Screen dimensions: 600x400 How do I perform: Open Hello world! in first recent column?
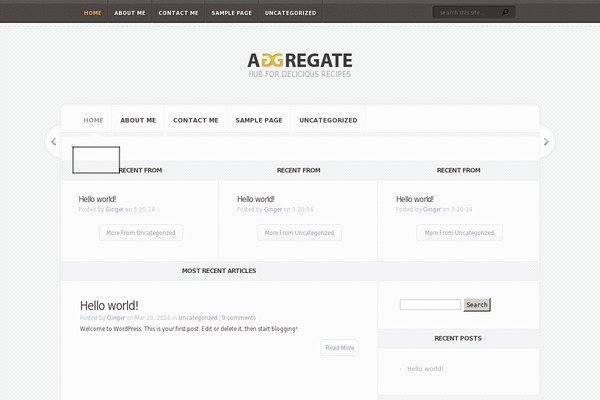tap(97, 199)
